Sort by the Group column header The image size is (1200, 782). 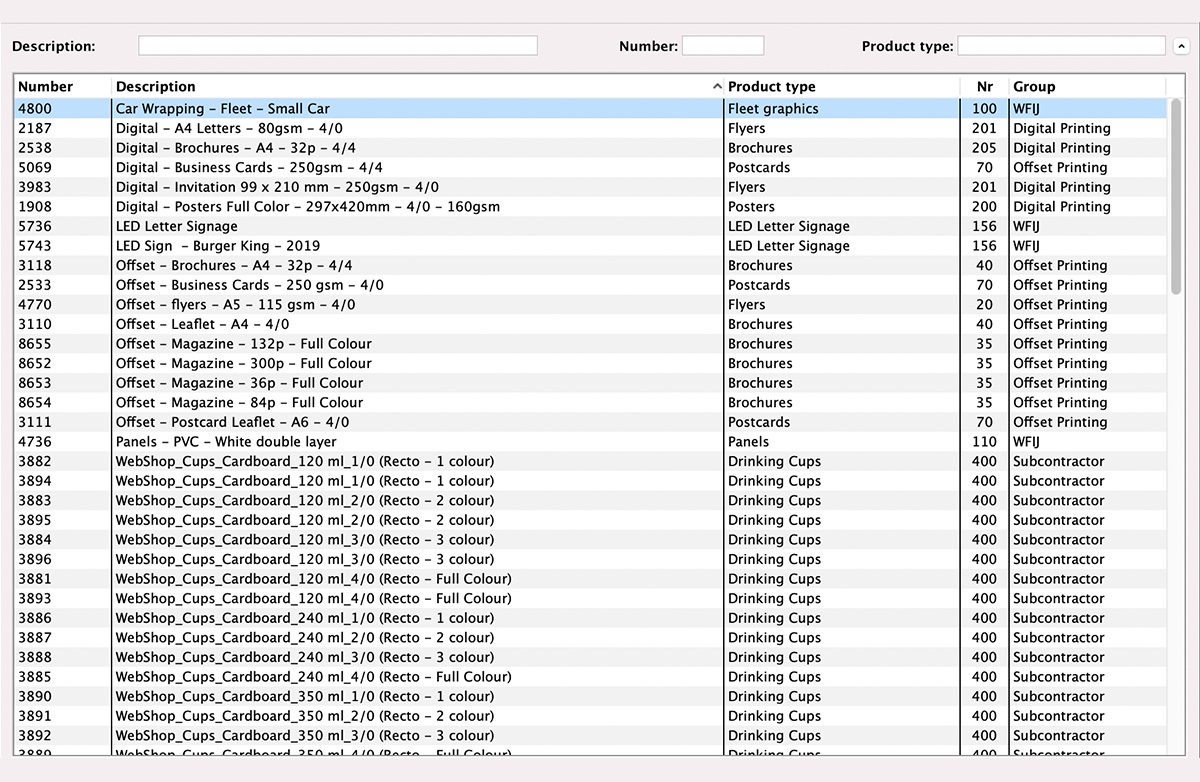[x=1085, y=87]
